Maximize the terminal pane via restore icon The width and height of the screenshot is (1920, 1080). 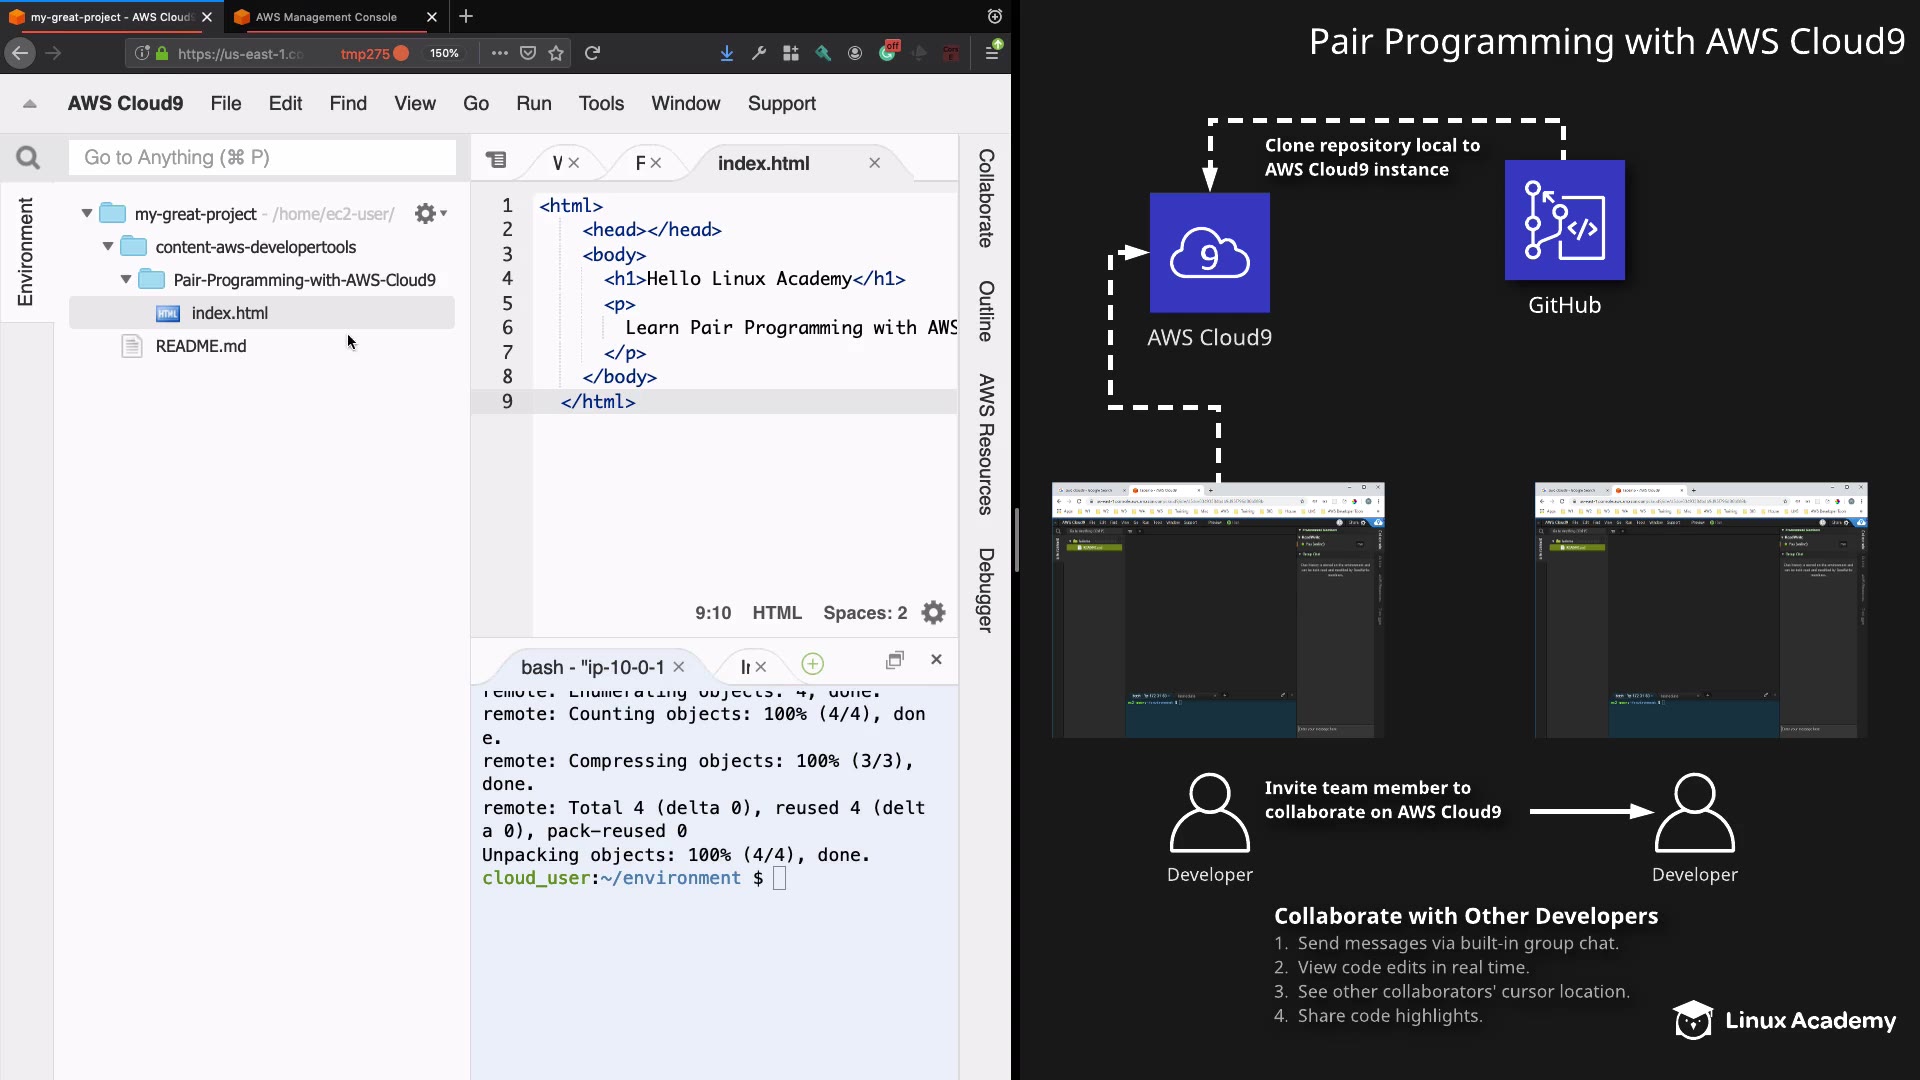(x=895, y=660)
